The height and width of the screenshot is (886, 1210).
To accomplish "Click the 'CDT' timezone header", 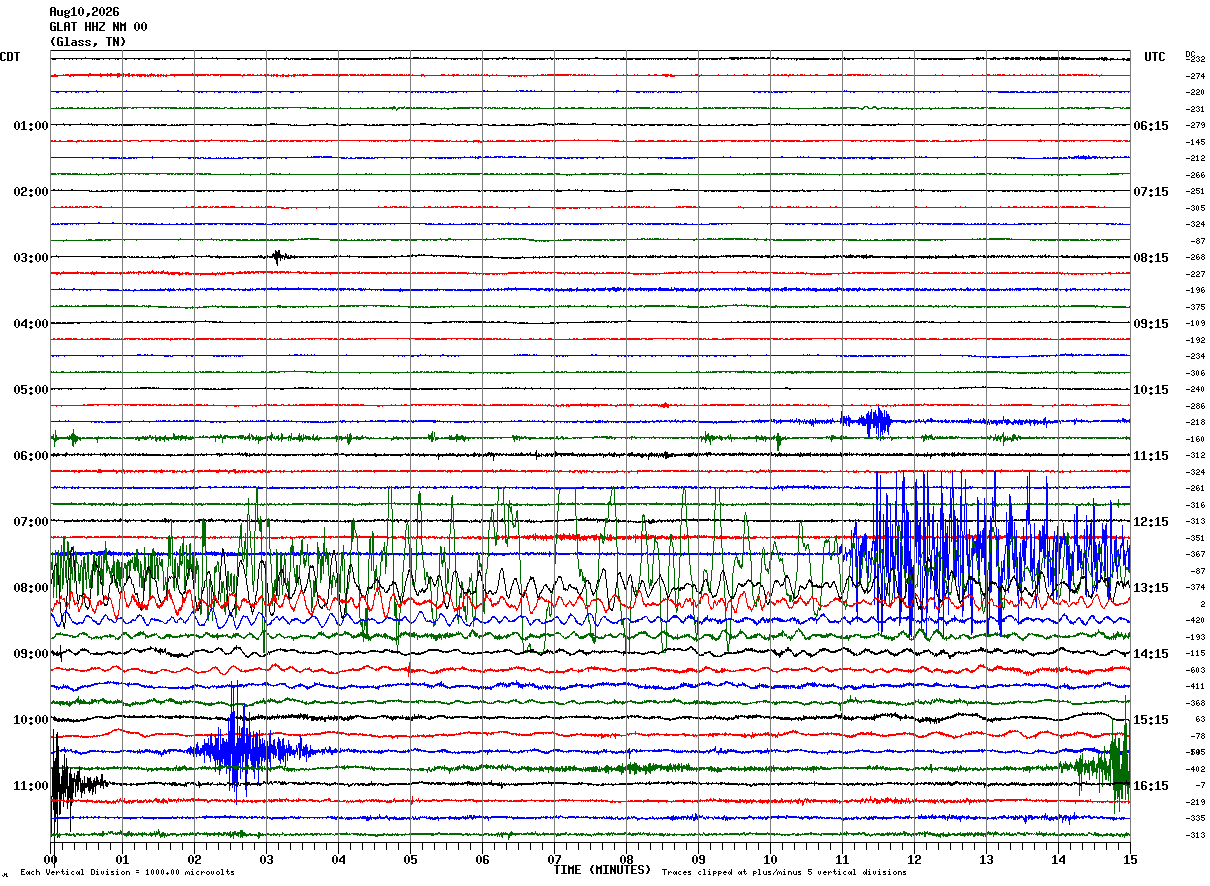I will [10, 57].
